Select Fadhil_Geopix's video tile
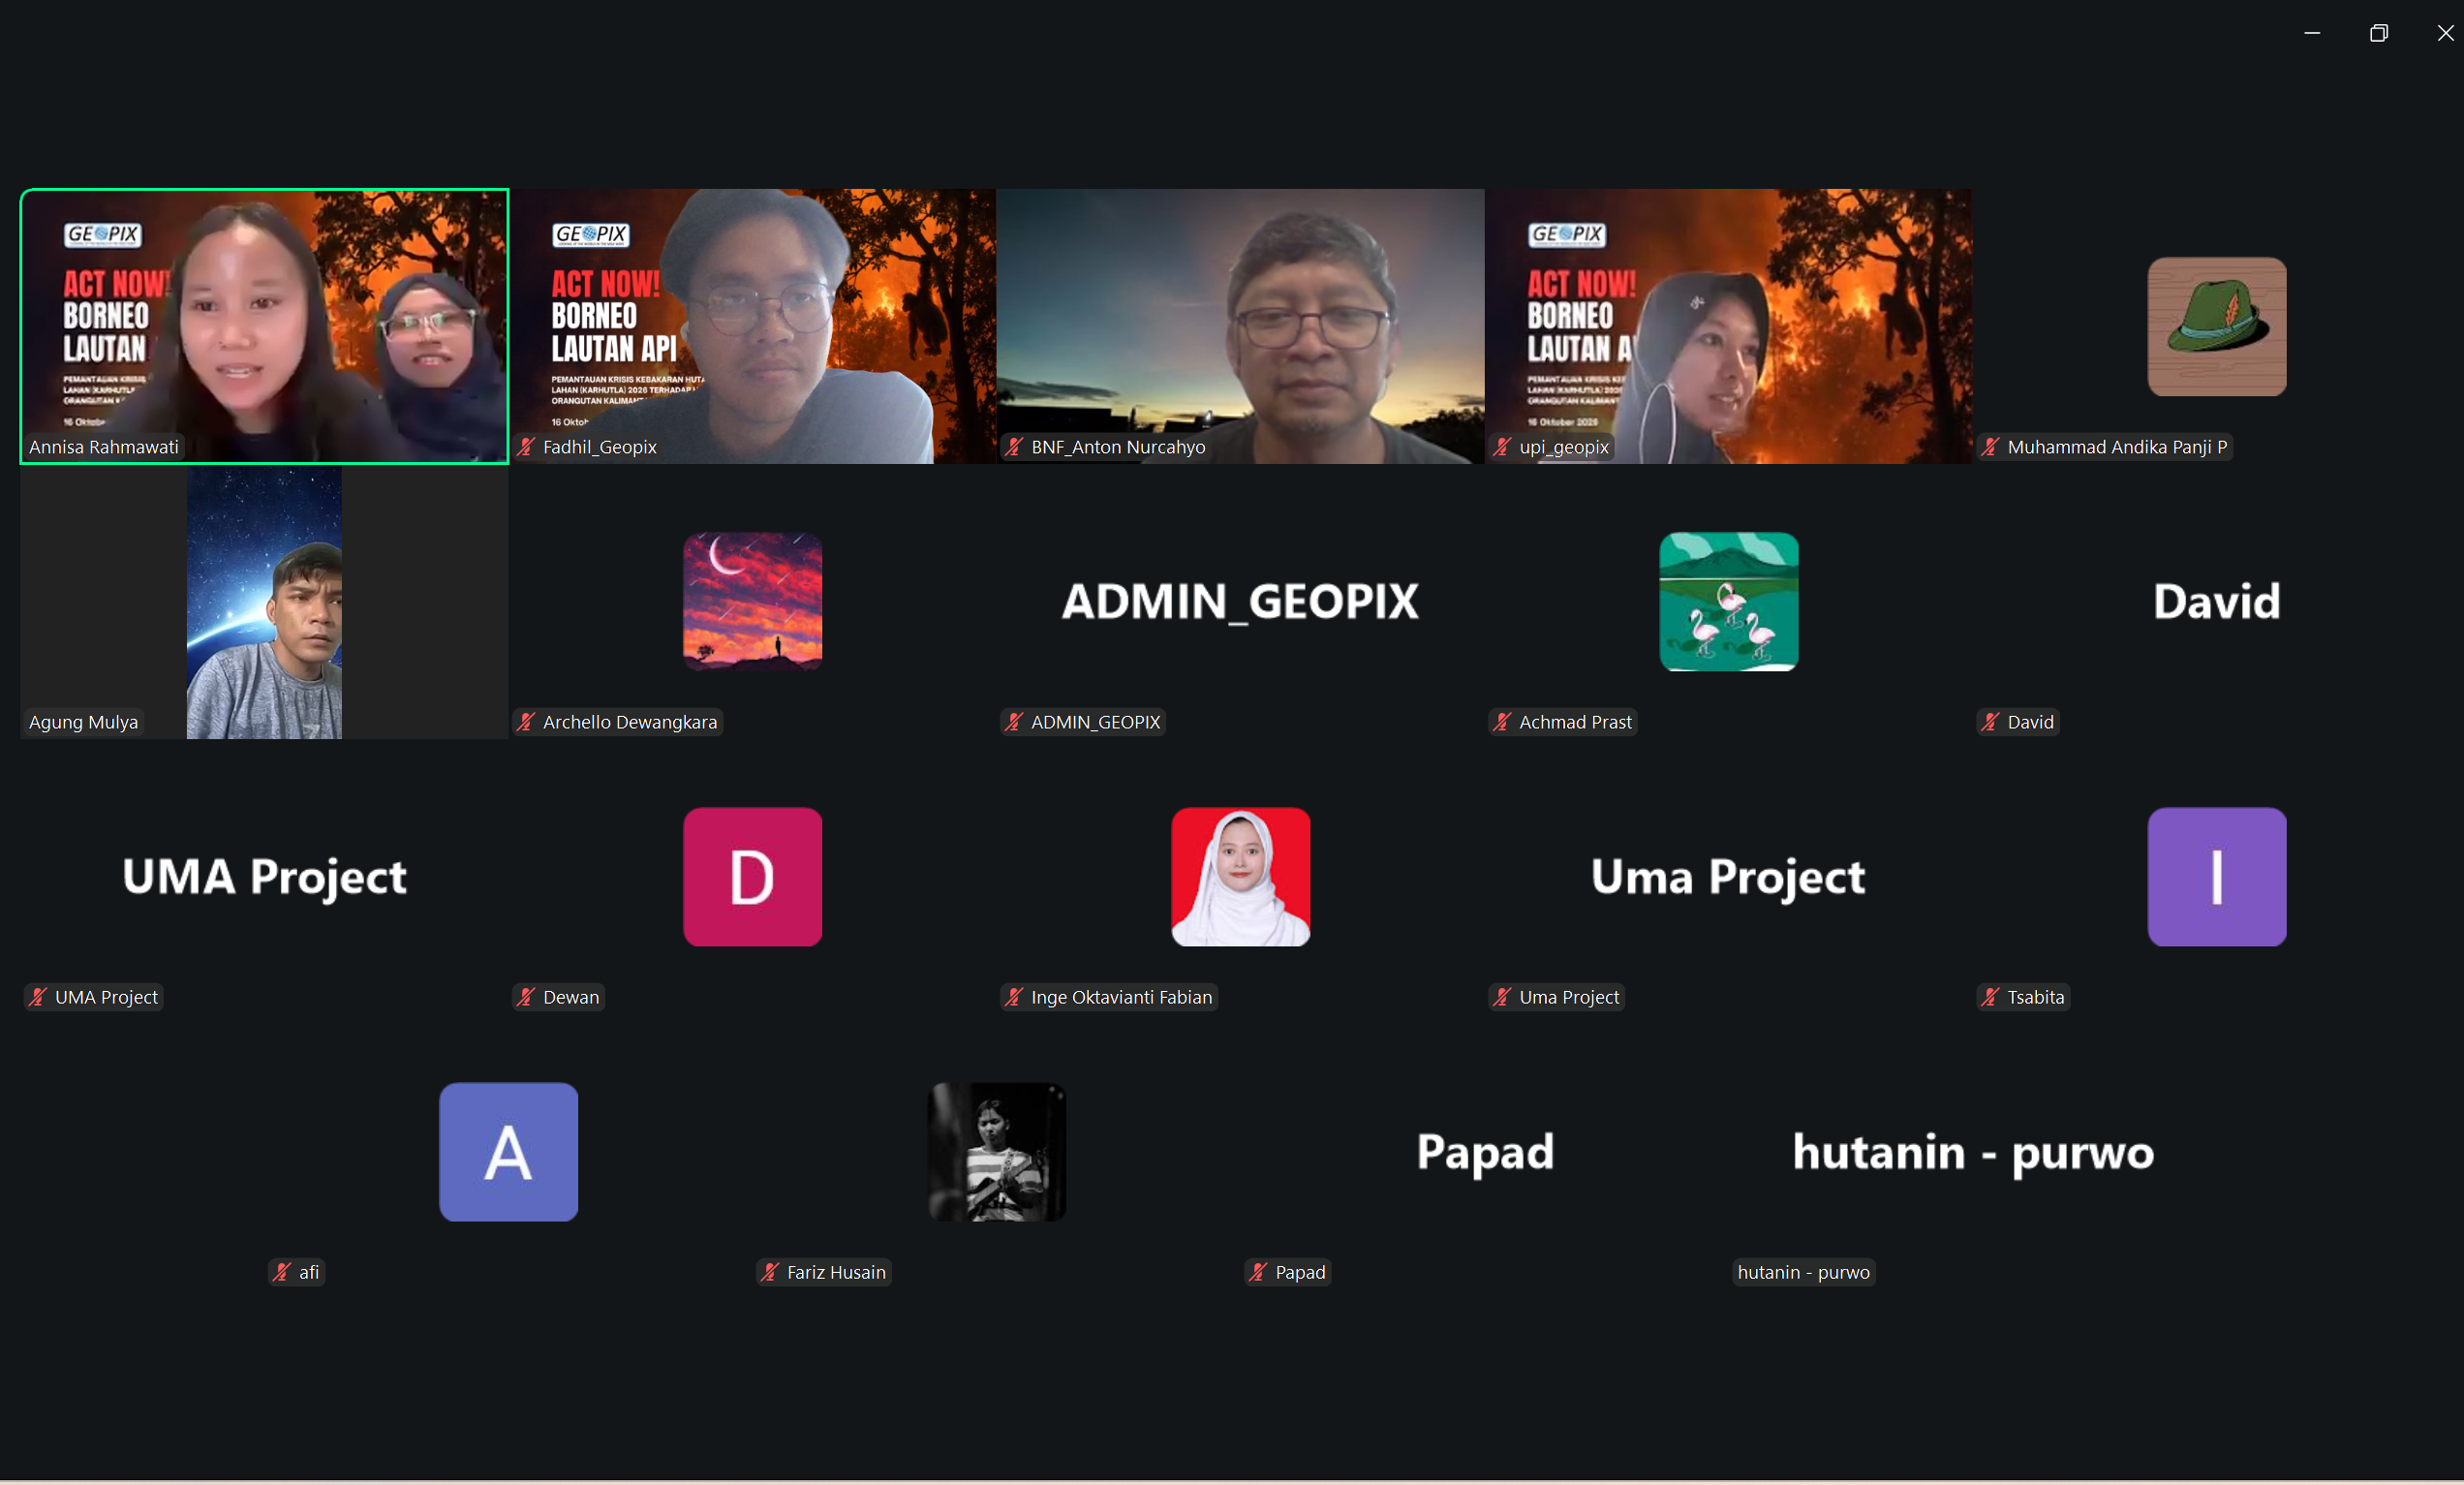Image resolution: width=2464 pixels, height=1485 pixels. tap(752, 326)
